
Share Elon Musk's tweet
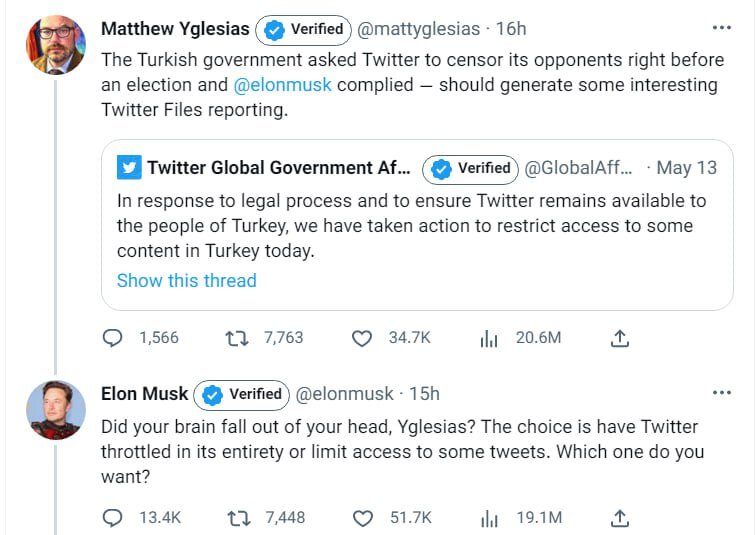[619, 517]
